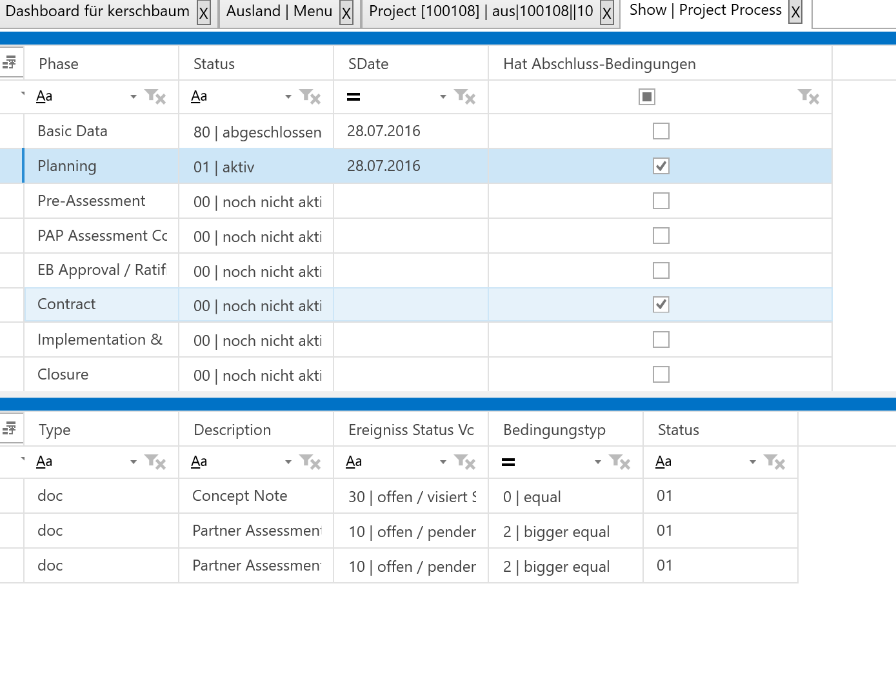Toggle the checkbox in the Contract row
This screenshot has width=896, height=699.
pyautogui.click(x=660, y=305)
